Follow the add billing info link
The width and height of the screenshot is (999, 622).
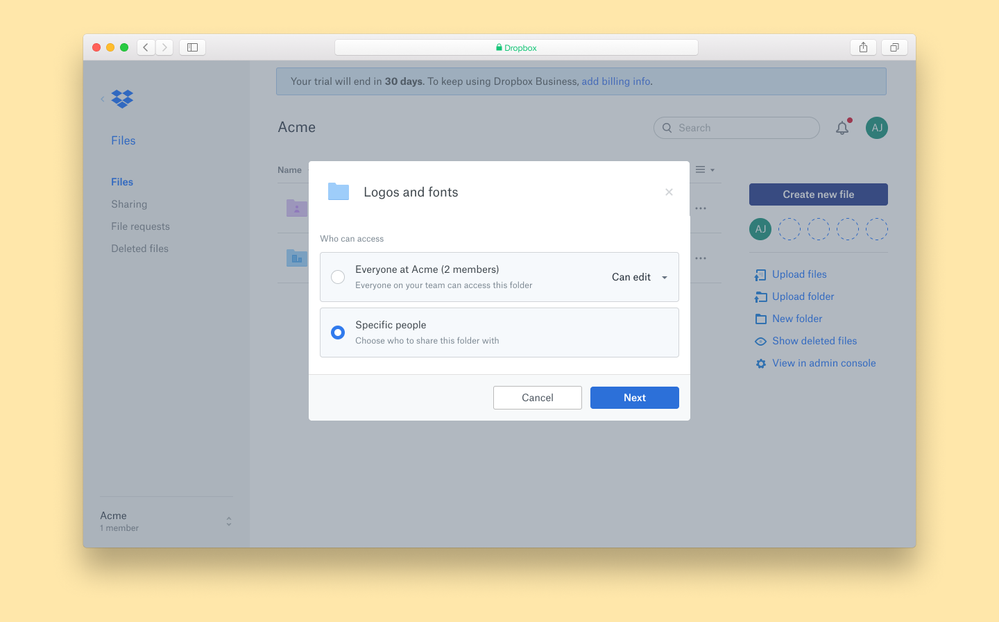[615, 81]
